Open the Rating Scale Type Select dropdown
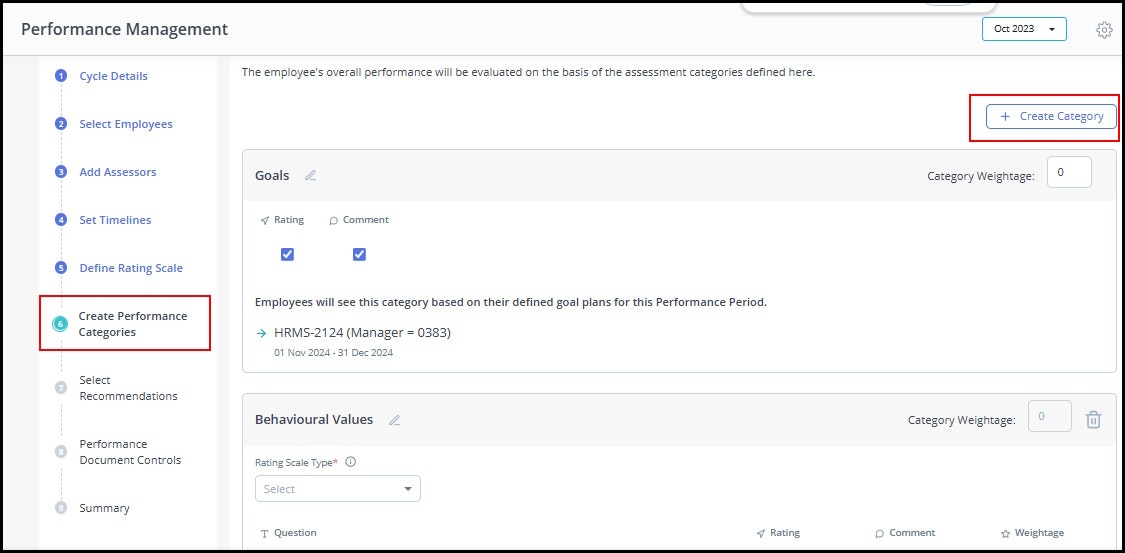1125x553 pixels. pyautogui.click(x=337, y=488)
